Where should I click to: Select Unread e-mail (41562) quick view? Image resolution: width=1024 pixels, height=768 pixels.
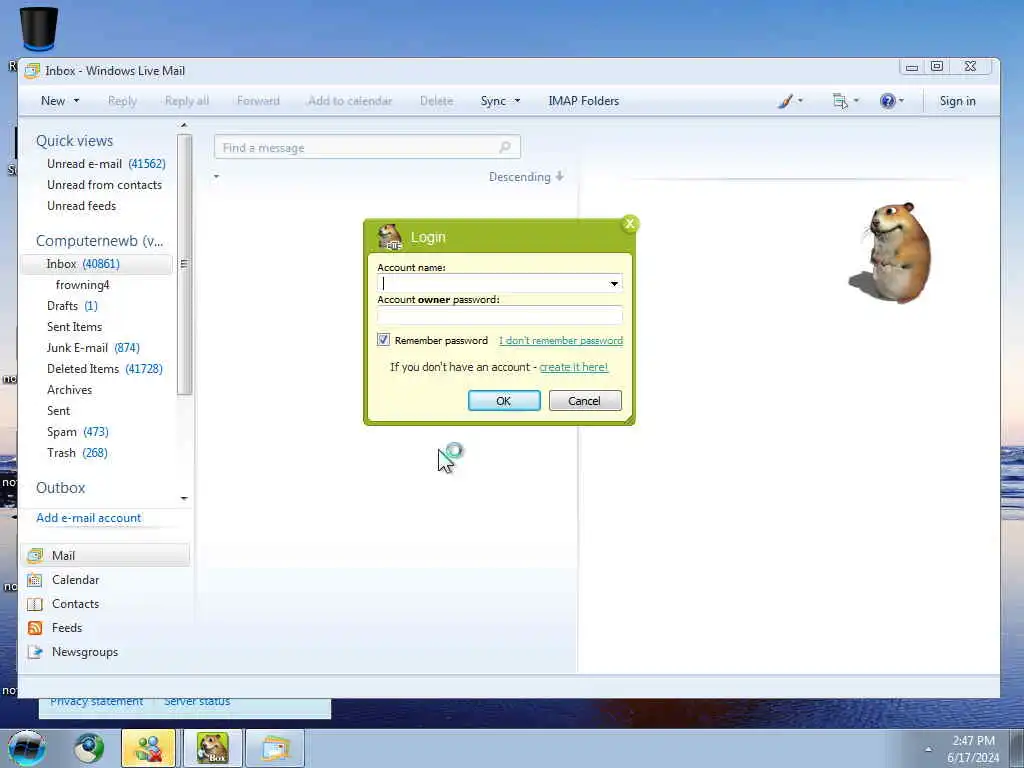pyautogui.click(x=106, y=164)
